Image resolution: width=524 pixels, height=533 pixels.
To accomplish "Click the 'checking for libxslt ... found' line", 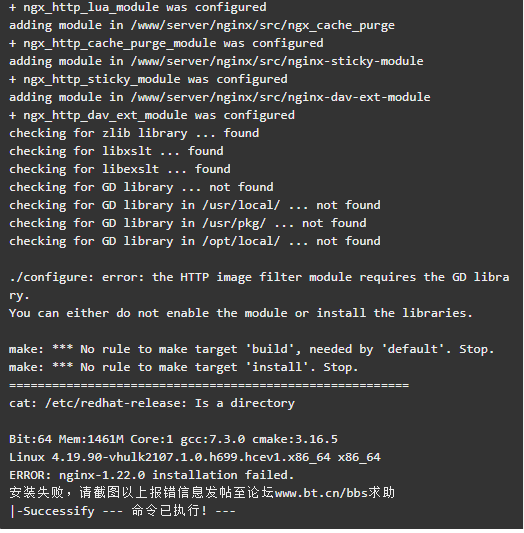I will pos(116,151).
